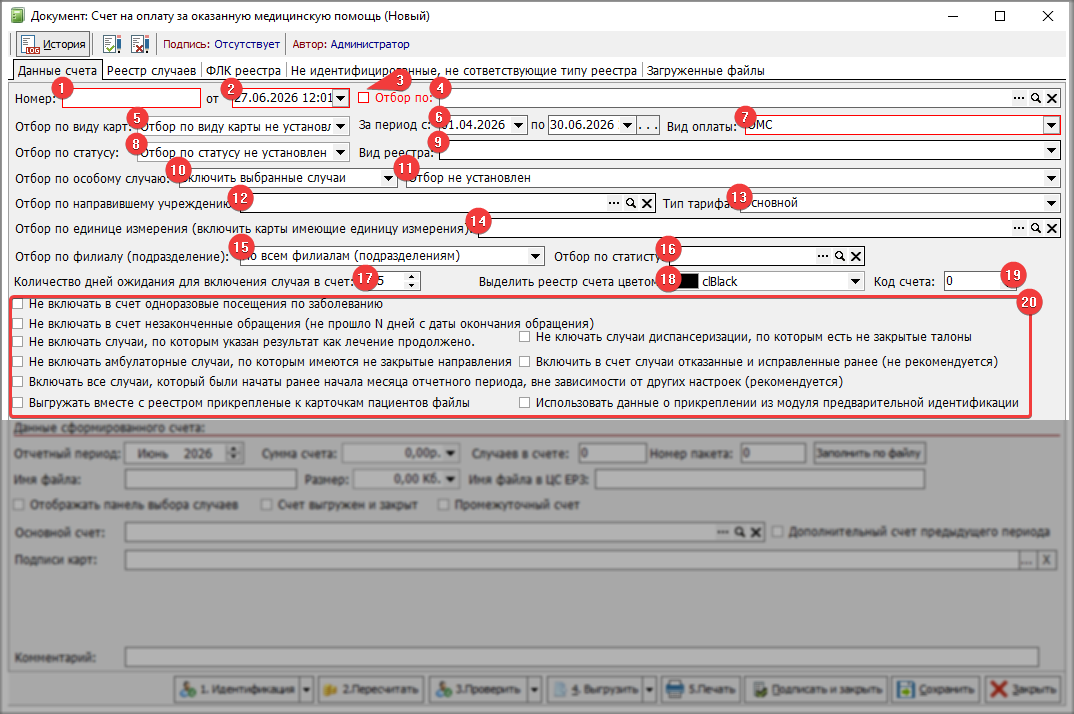Click the Сохранить button
This screenshot has width=1074, height=714.
tap(936, 689)
